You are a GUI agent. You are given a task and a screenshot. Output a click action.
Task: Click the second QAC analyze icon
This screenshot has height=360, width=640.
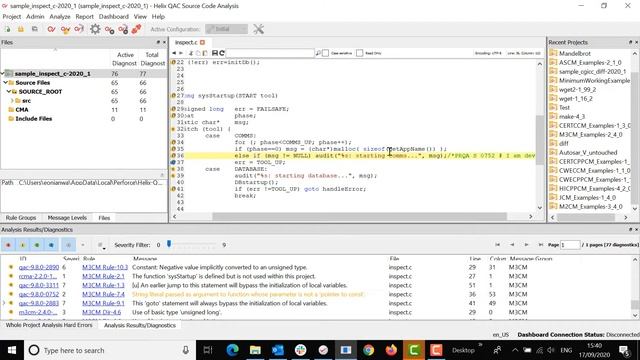point(65,29)
